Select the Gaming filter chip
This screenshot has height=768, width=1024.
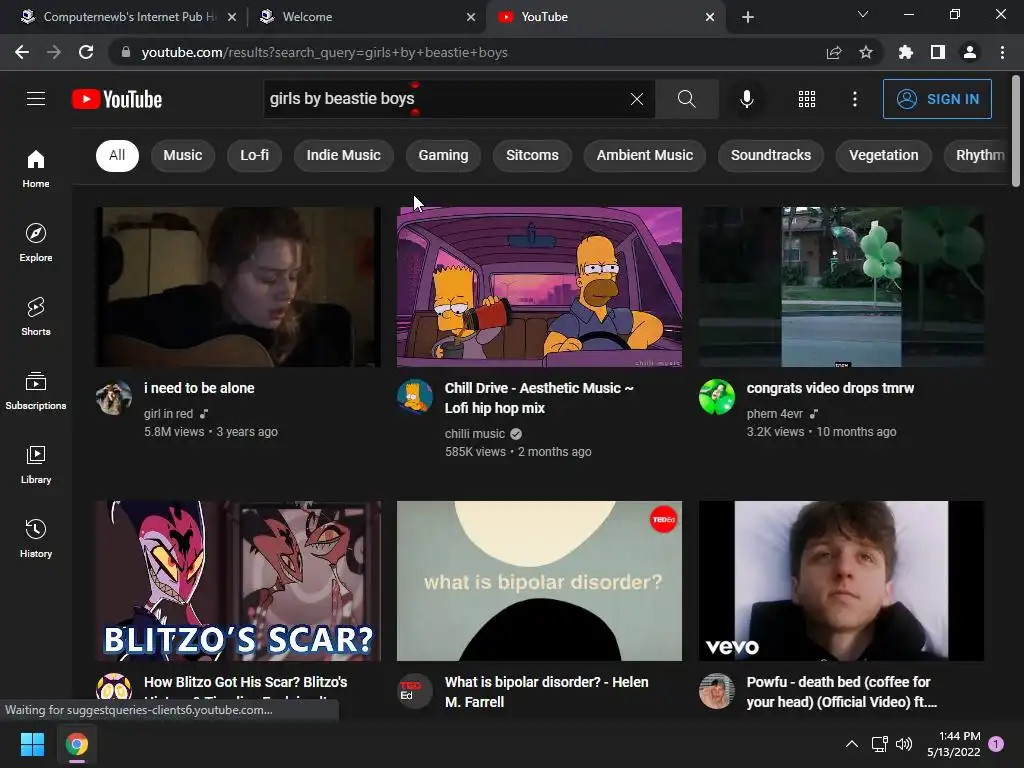pos(443,155)
